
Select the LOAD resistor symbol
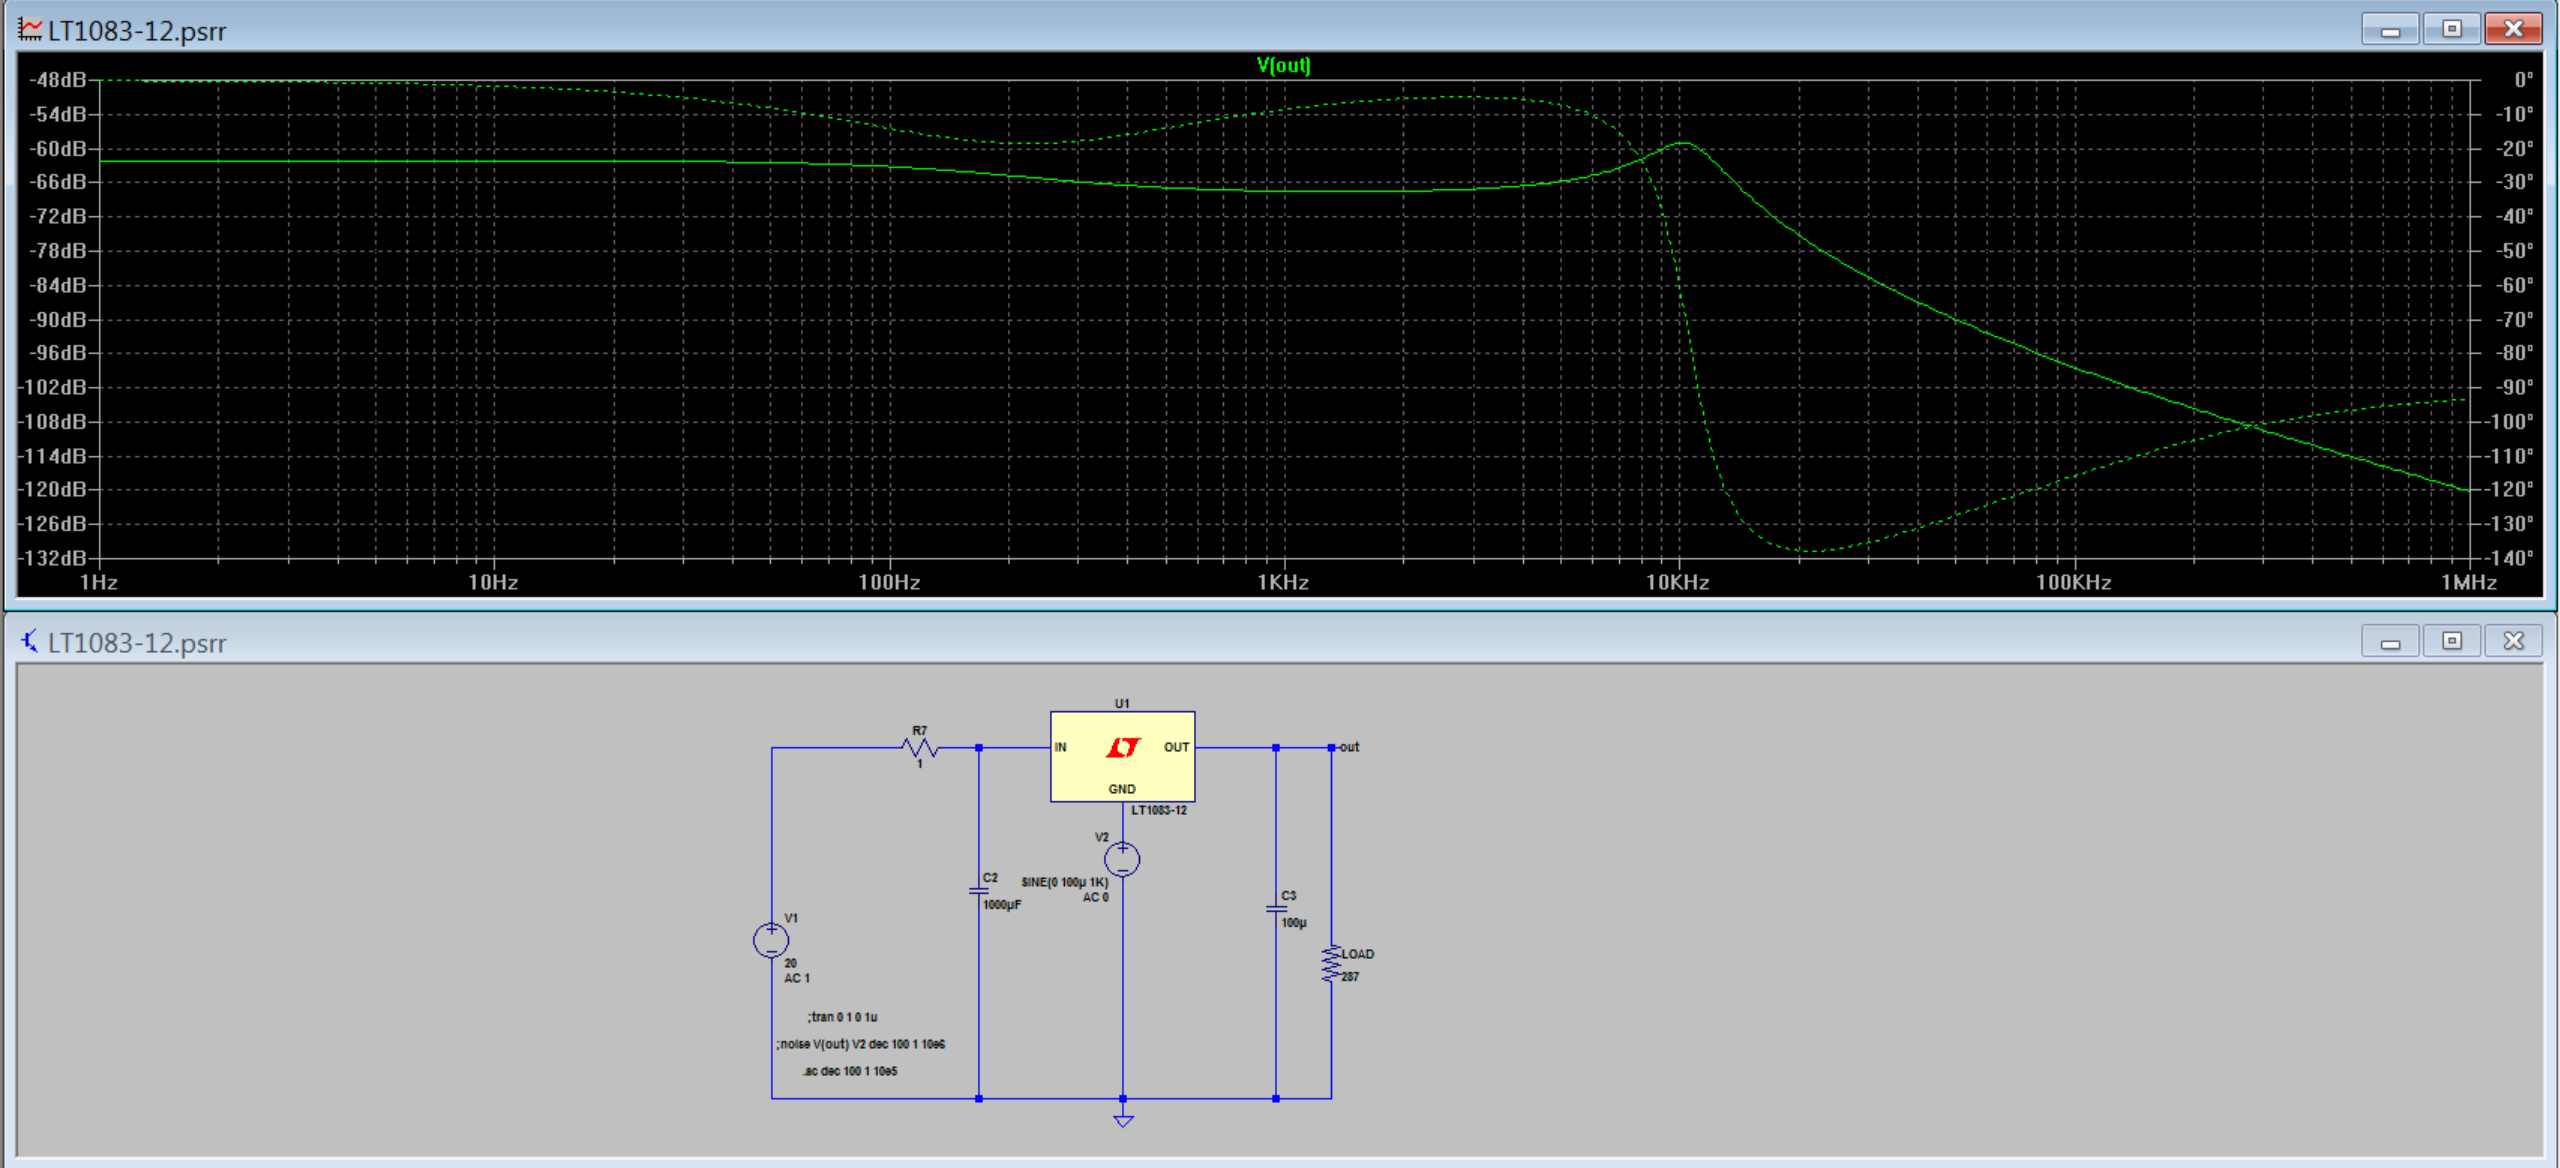tap(1330, 964)
